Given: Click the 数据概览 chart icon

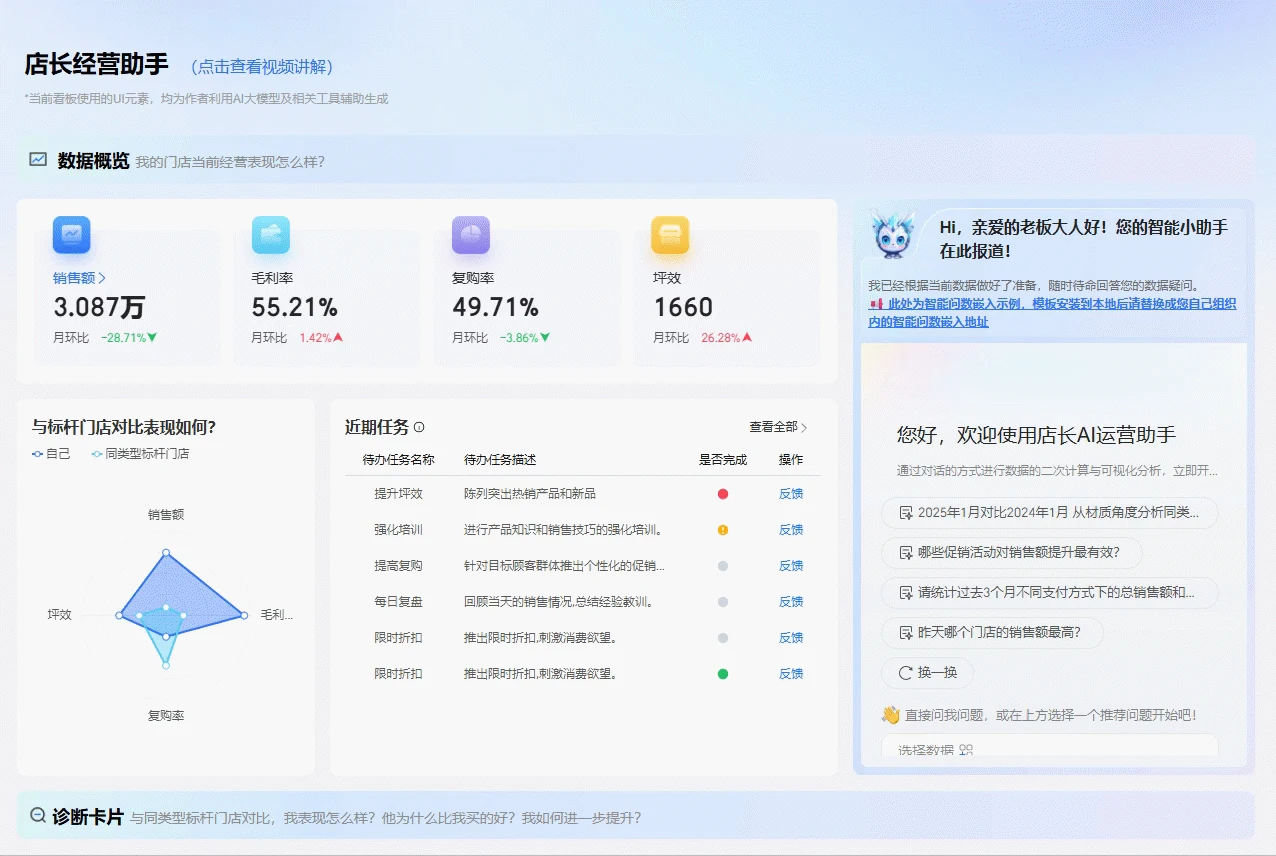Looking at the screenshot, I should pyautogui.click(x=38, y=159).
